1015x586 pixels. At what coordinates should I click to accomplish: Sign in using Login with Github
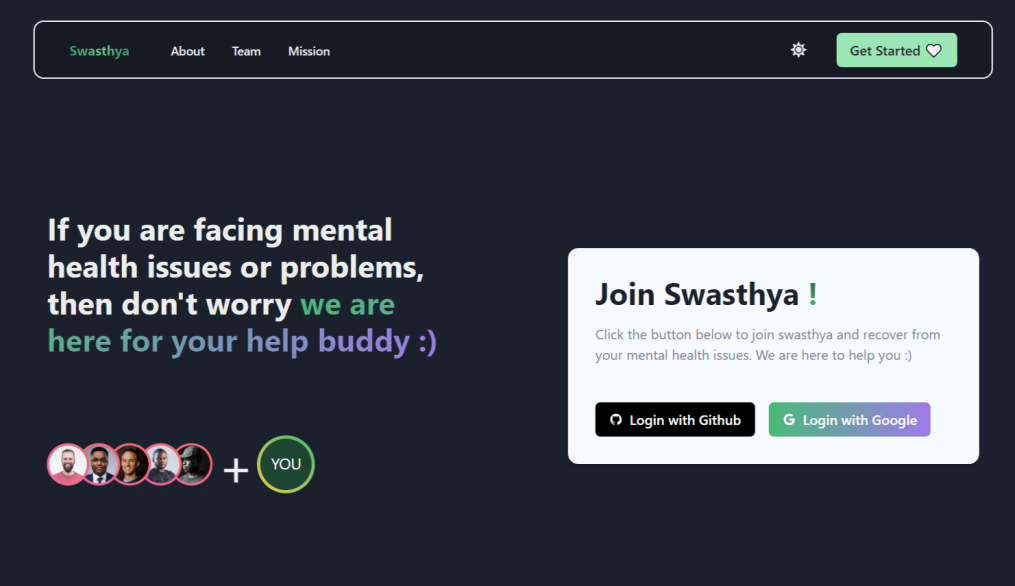click(x=675, y=420)
